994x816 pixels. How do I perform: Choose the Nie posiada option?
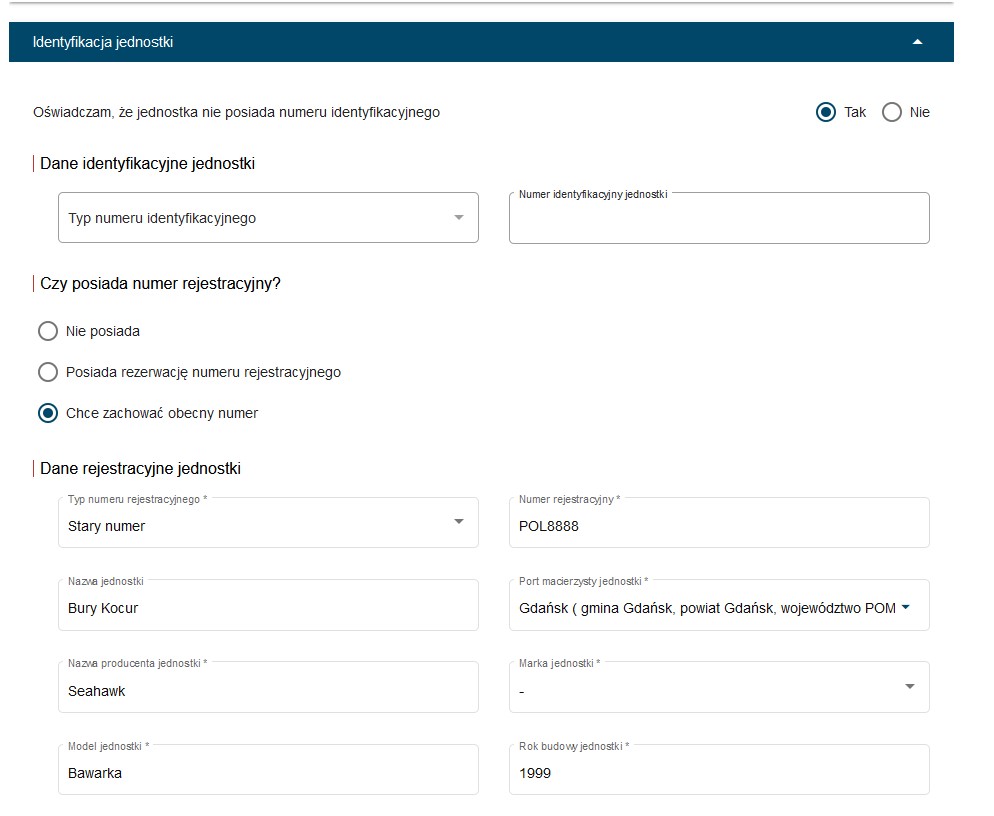point(48,331)
